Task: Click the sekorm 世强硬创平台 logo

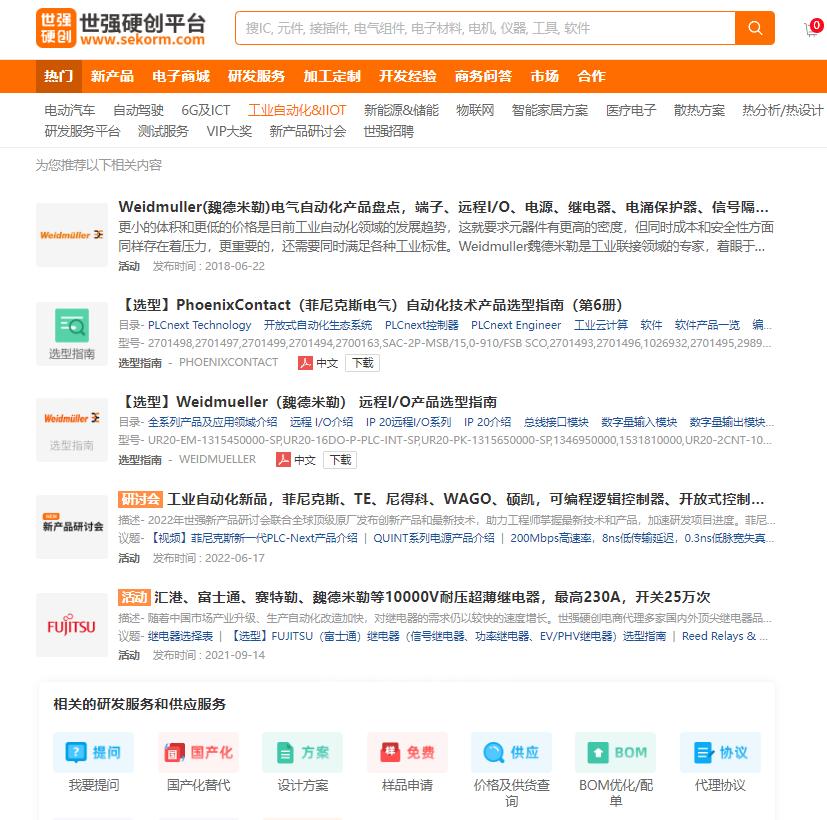Action: pyautogui.click(x=121, y=29)
